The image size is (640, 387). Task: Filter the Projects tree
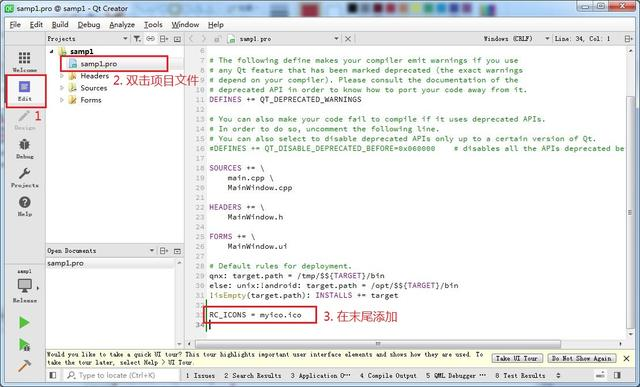coord(137,39)
